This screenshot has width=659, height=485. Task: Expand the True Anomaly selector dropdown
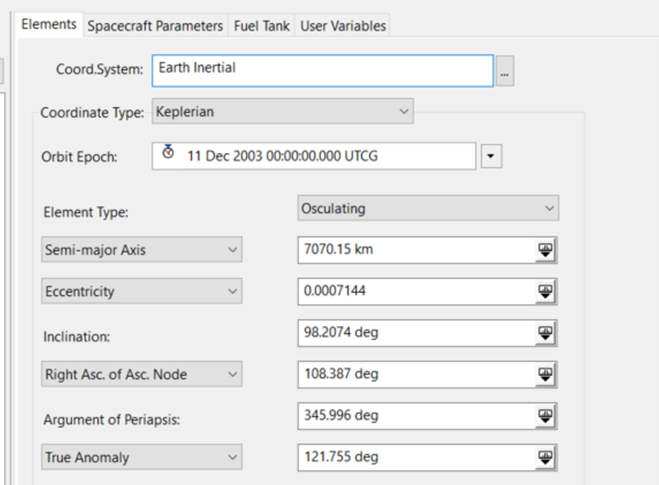[x=140, y=458]
